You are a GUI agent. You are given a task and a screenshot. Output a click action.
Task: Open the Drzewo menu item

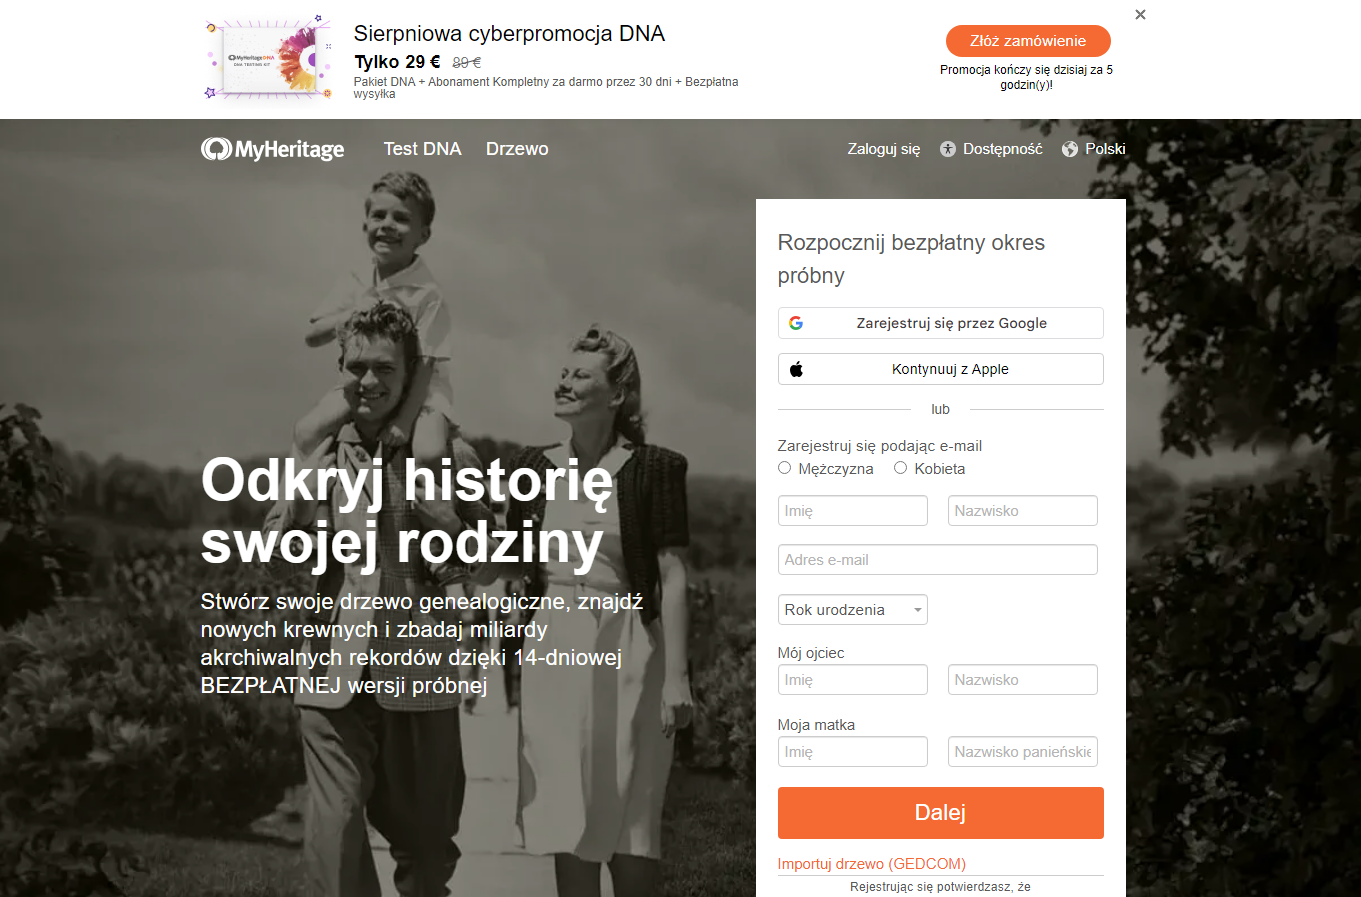(517, 149)
